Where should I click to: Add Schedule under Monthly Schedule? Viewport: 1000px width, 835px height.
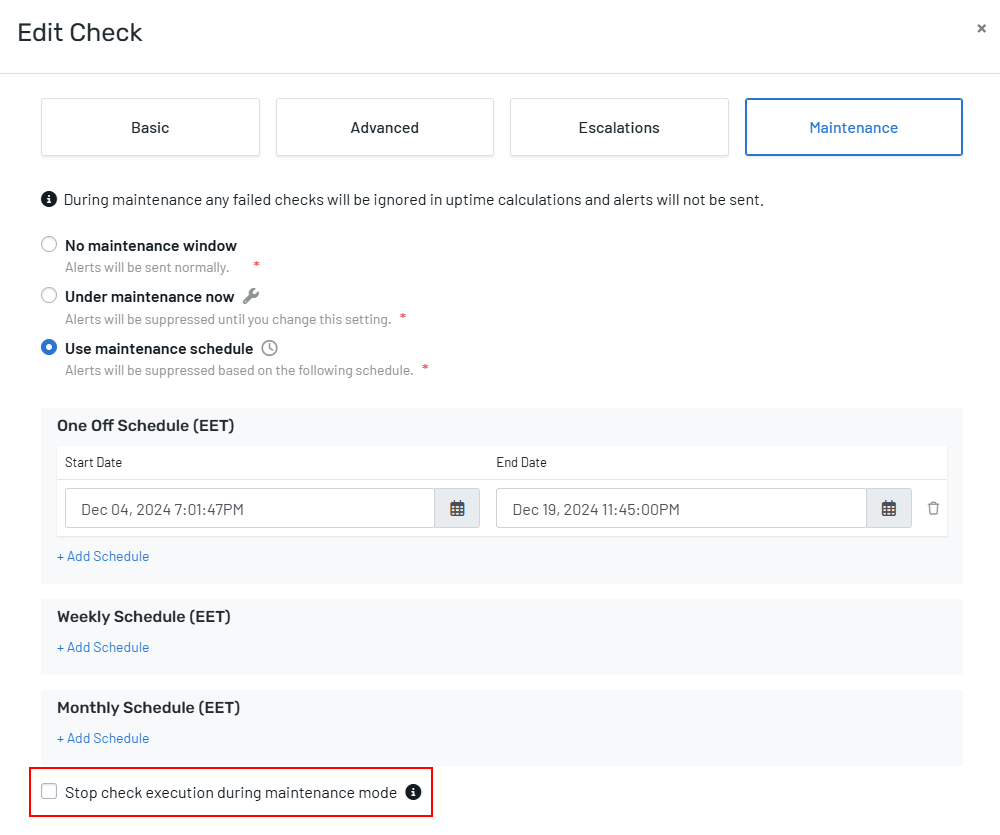pos(103,738)
